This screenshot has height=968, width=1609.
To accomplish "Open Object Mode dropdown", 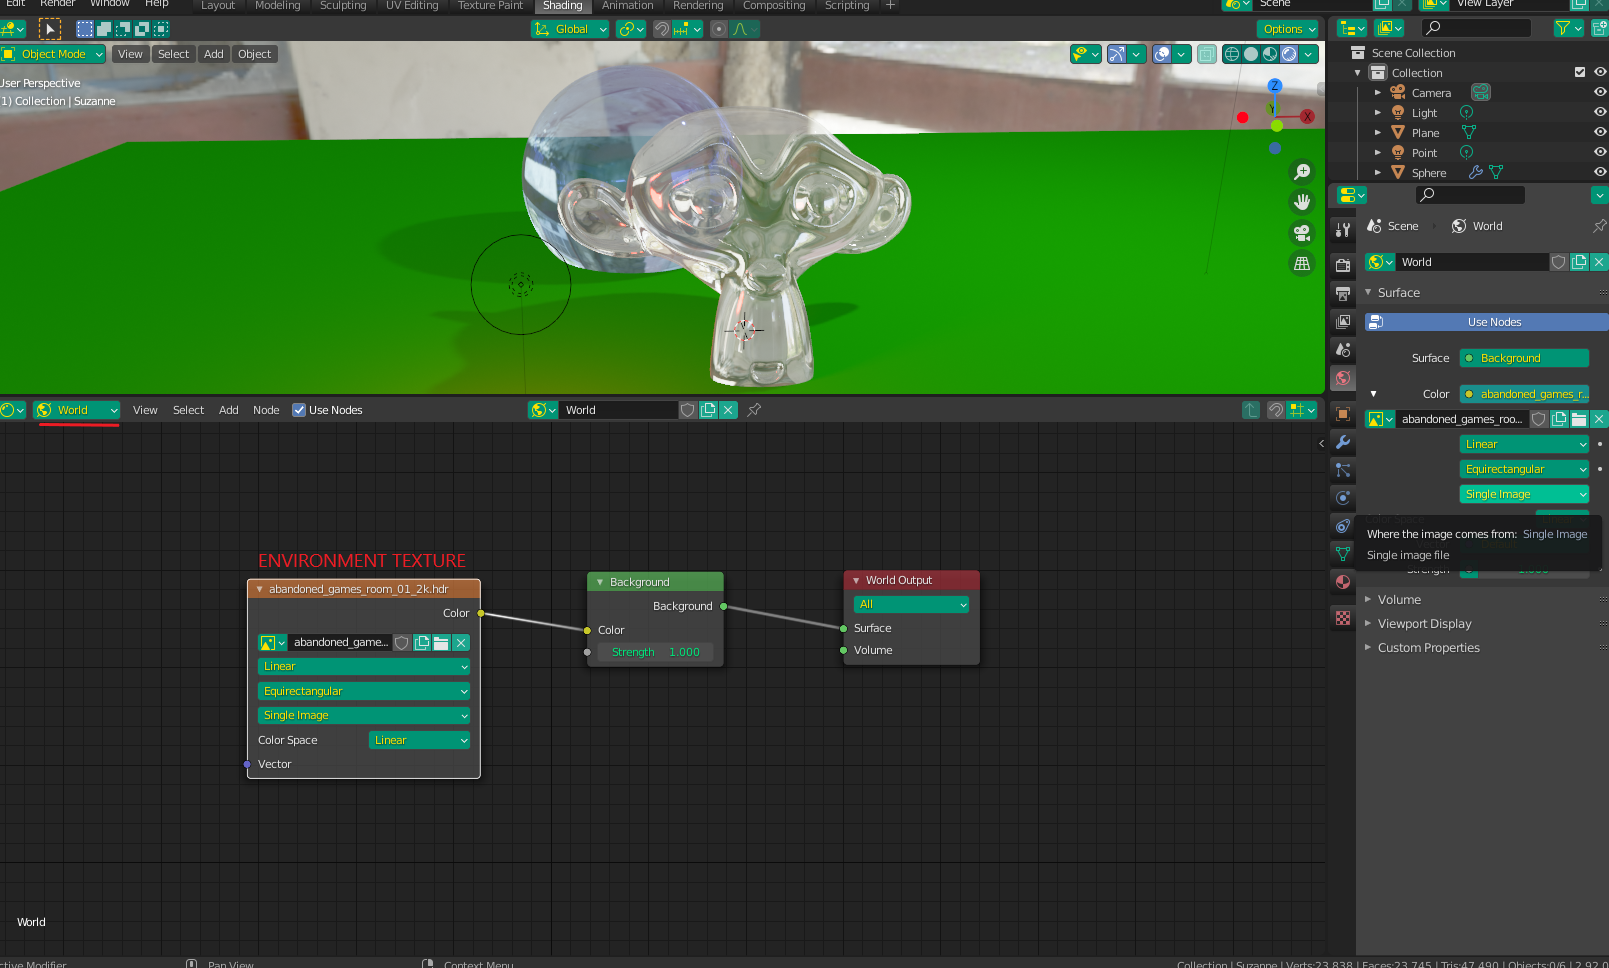I will pyautogui.click(x=54, y=54).
